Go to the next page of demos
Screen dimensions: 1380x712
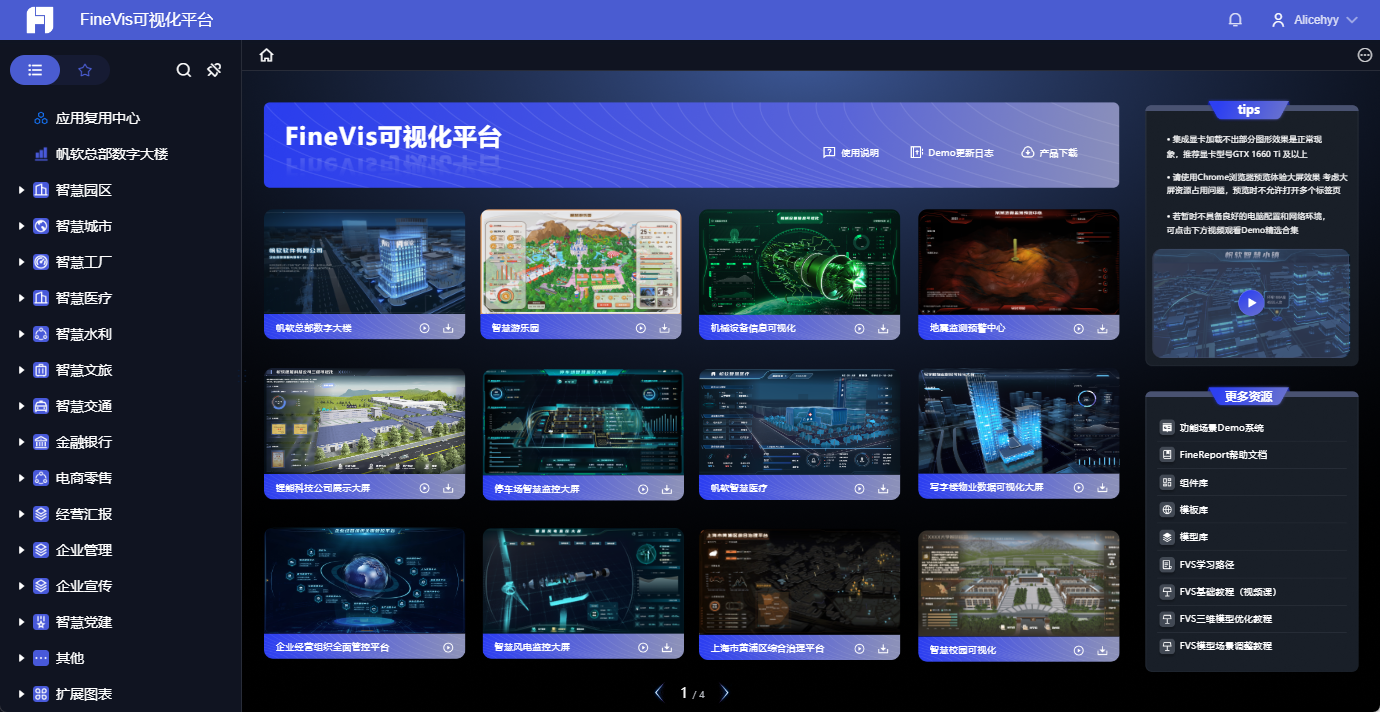725,691
